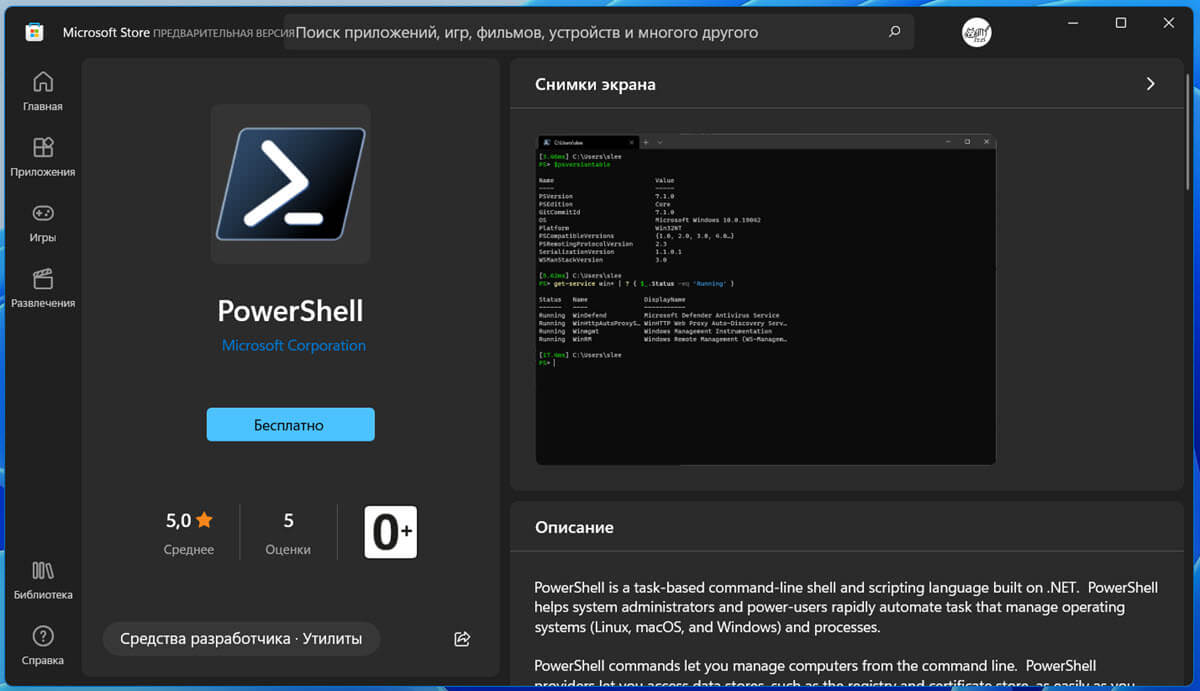
Task: Close the Microsoft Store window
Action: click(1170, 23)
